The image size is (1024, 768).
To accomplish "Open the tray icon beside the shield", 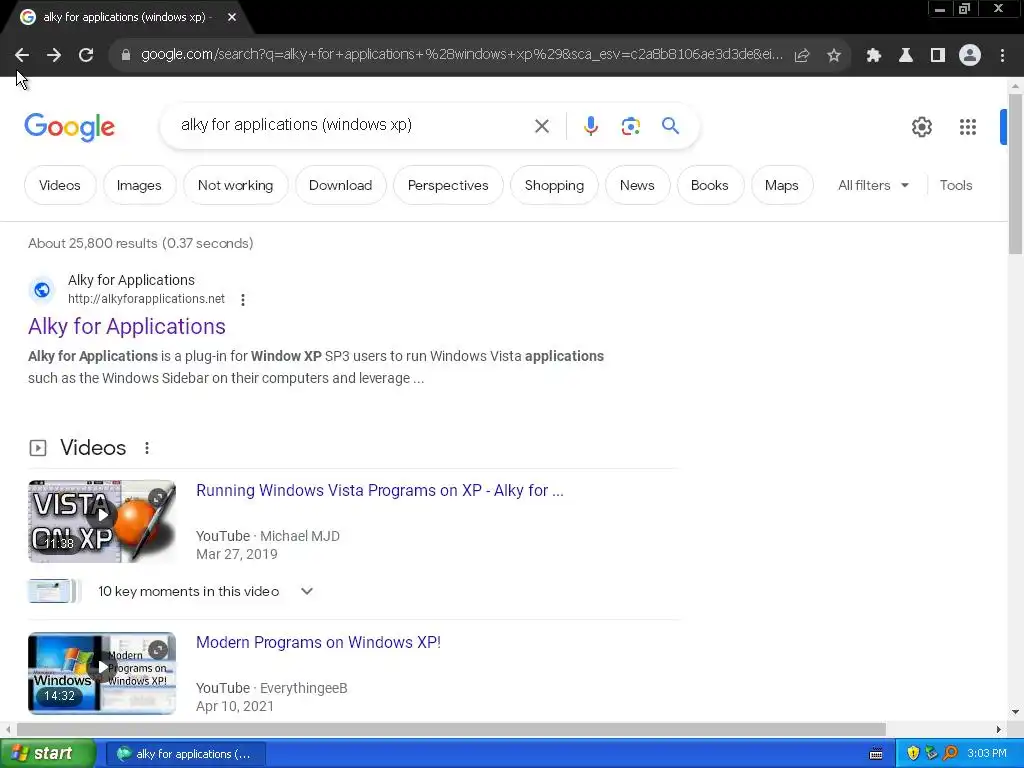I will tap(931, 753).
